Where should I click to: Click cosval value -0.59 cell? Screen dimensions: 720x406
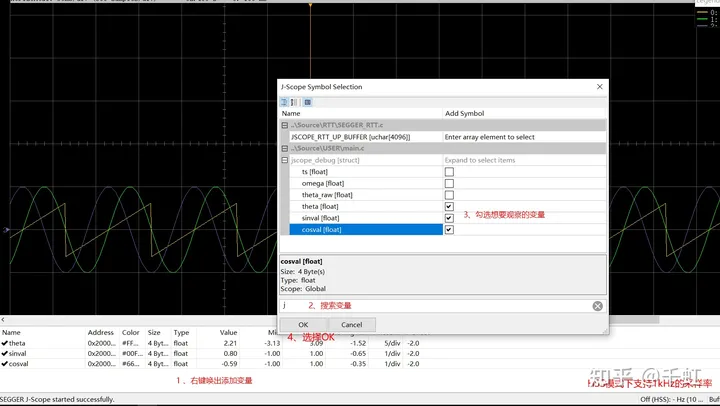228,364
